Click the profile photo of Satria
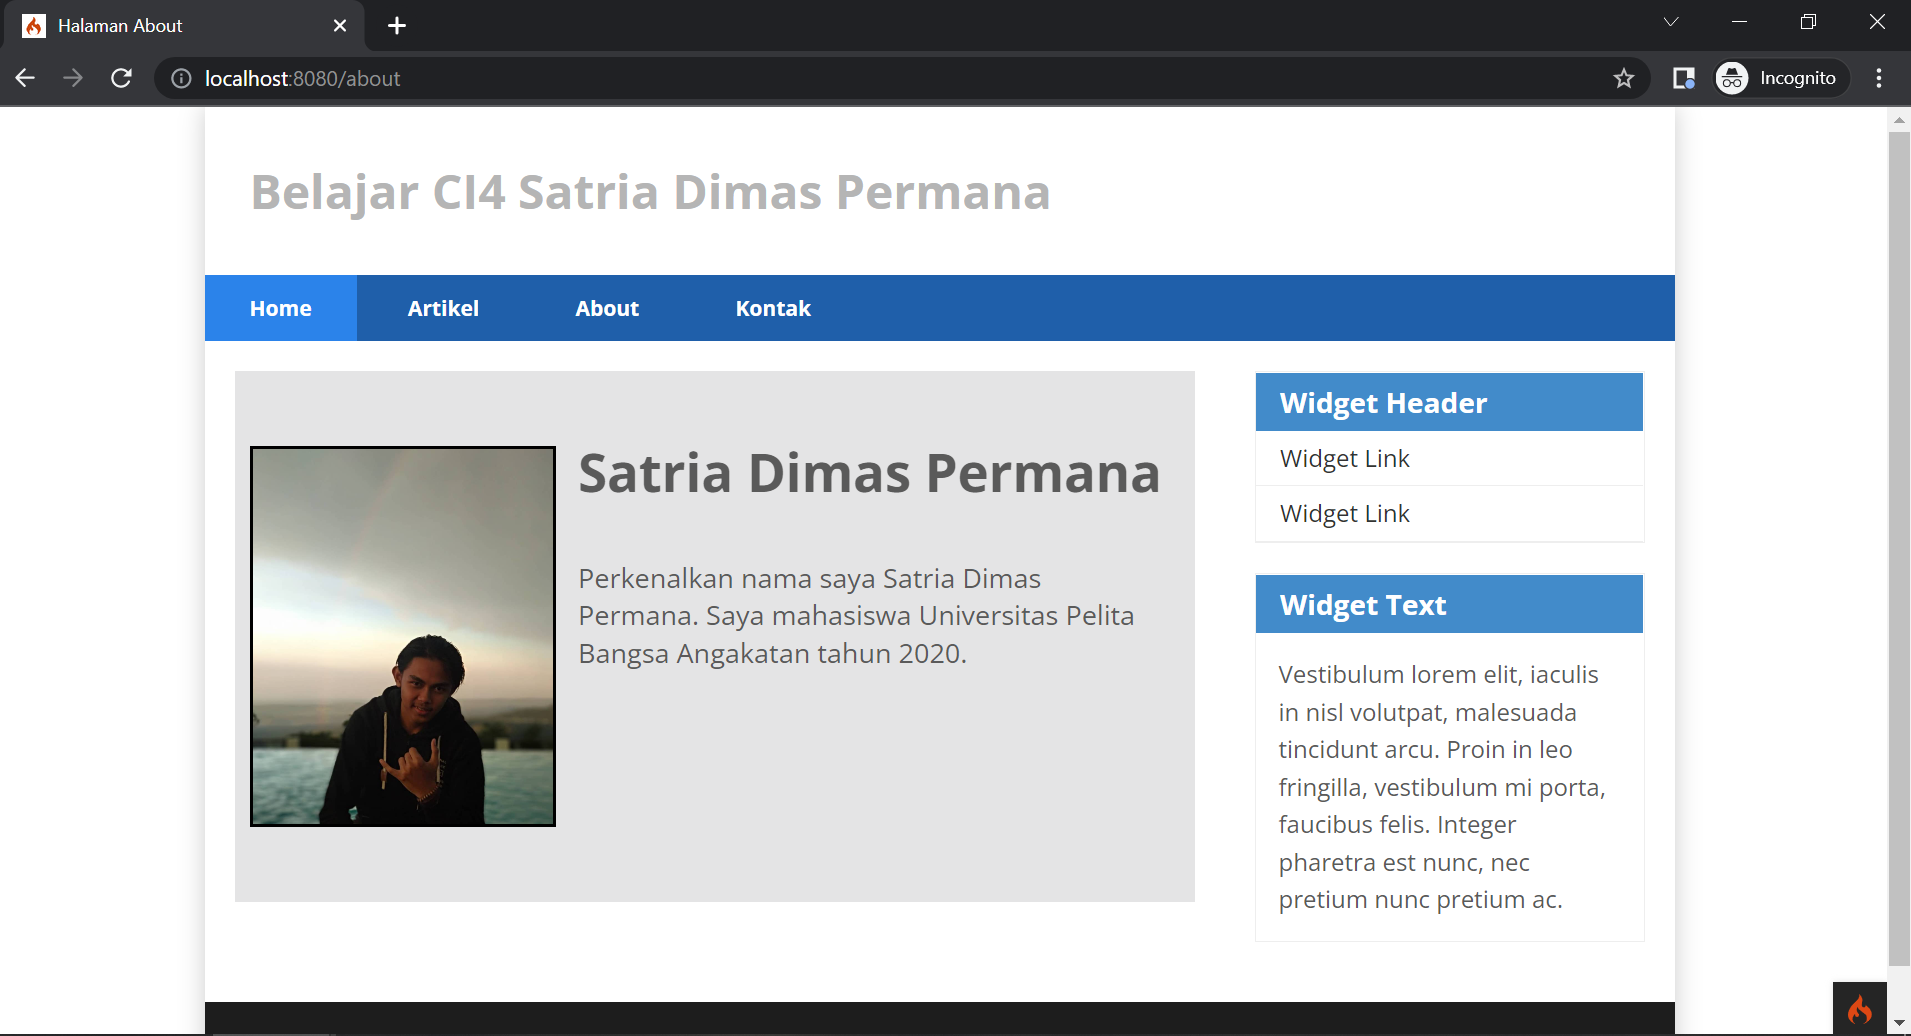Viewport: 1911px width, 1036px height. pos(403,636)
